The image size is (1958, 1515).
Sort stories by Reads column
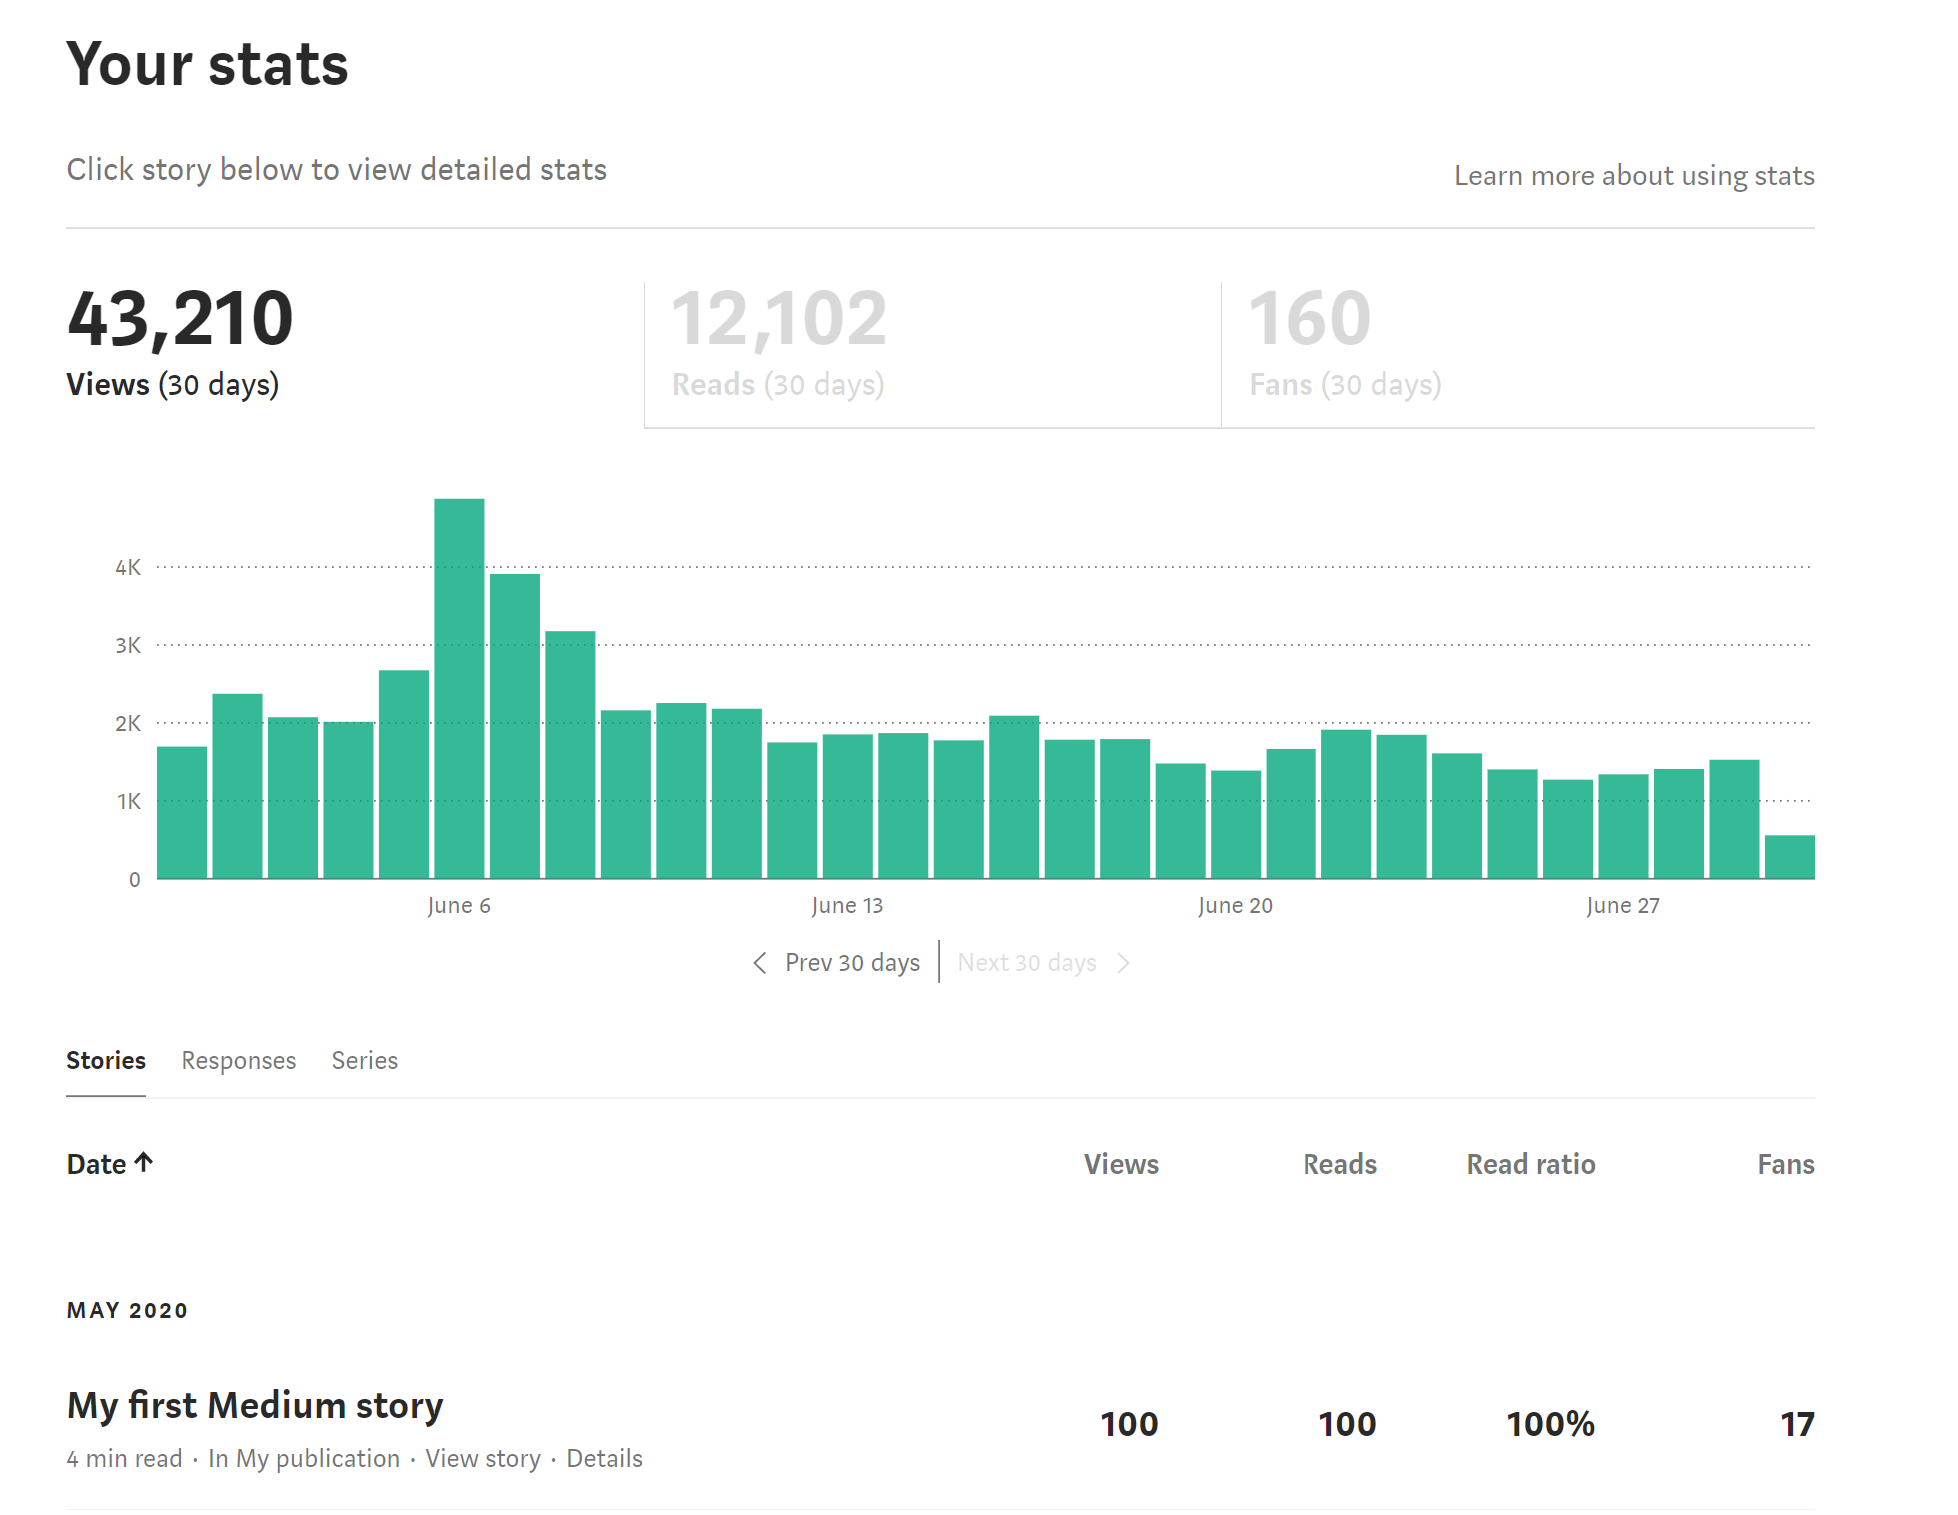[x=1339, y=1164]
